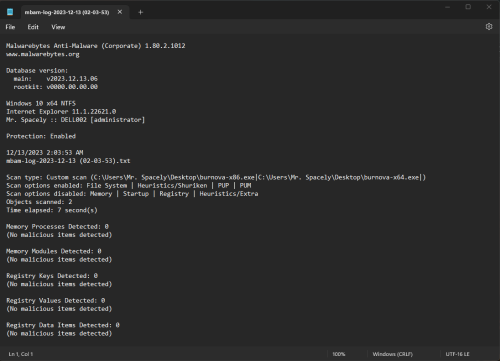Click the 'Objects scanned: 2' line

coord(39,202)
